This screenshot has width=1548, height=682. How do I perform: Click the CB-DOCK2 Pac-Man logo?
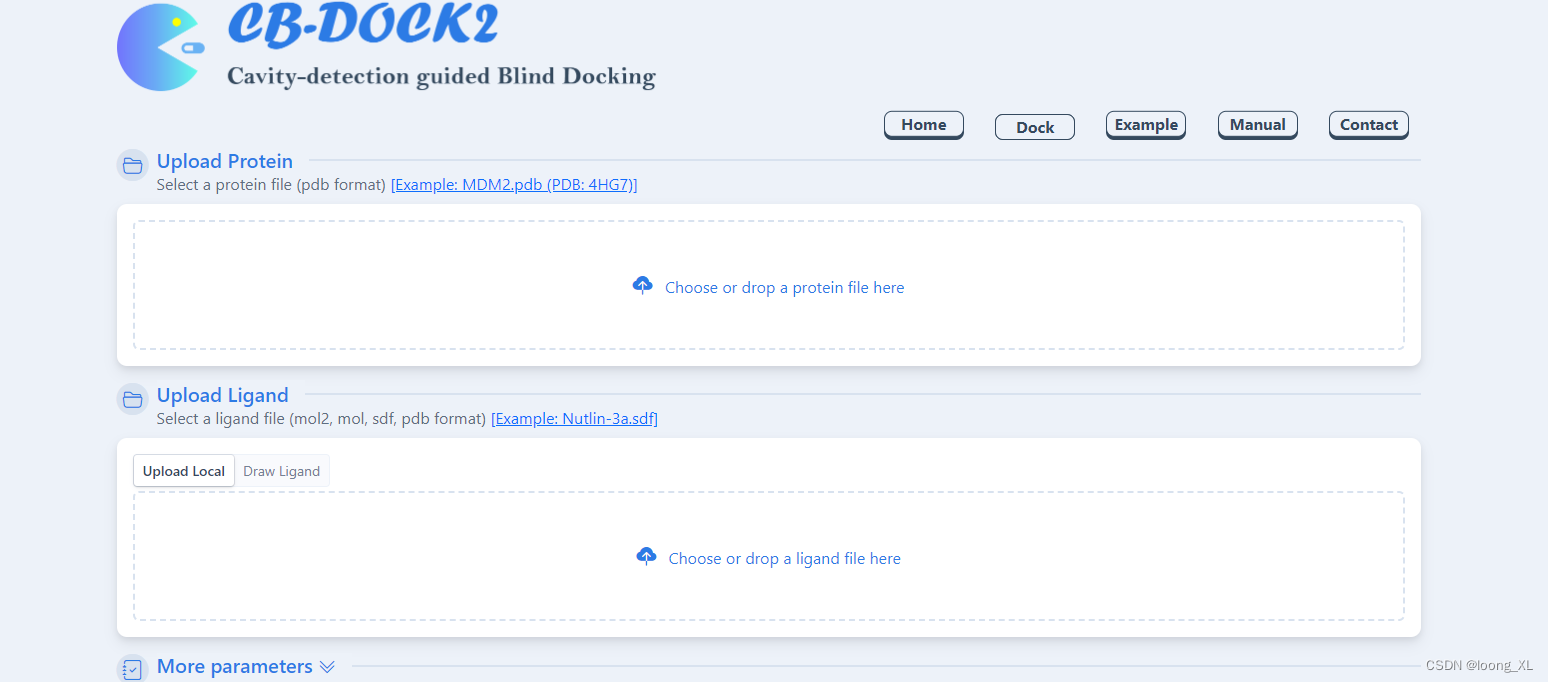pyautogui.click(x=160, y=46)
